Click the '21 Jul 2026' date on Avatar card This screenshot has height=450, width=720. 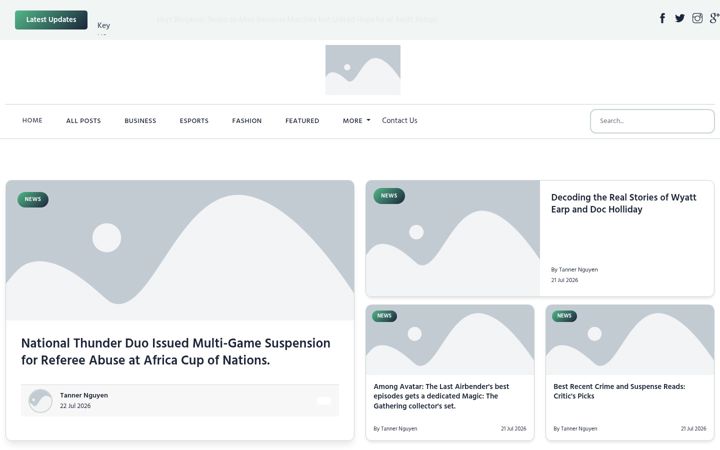(x=514, y=428)
